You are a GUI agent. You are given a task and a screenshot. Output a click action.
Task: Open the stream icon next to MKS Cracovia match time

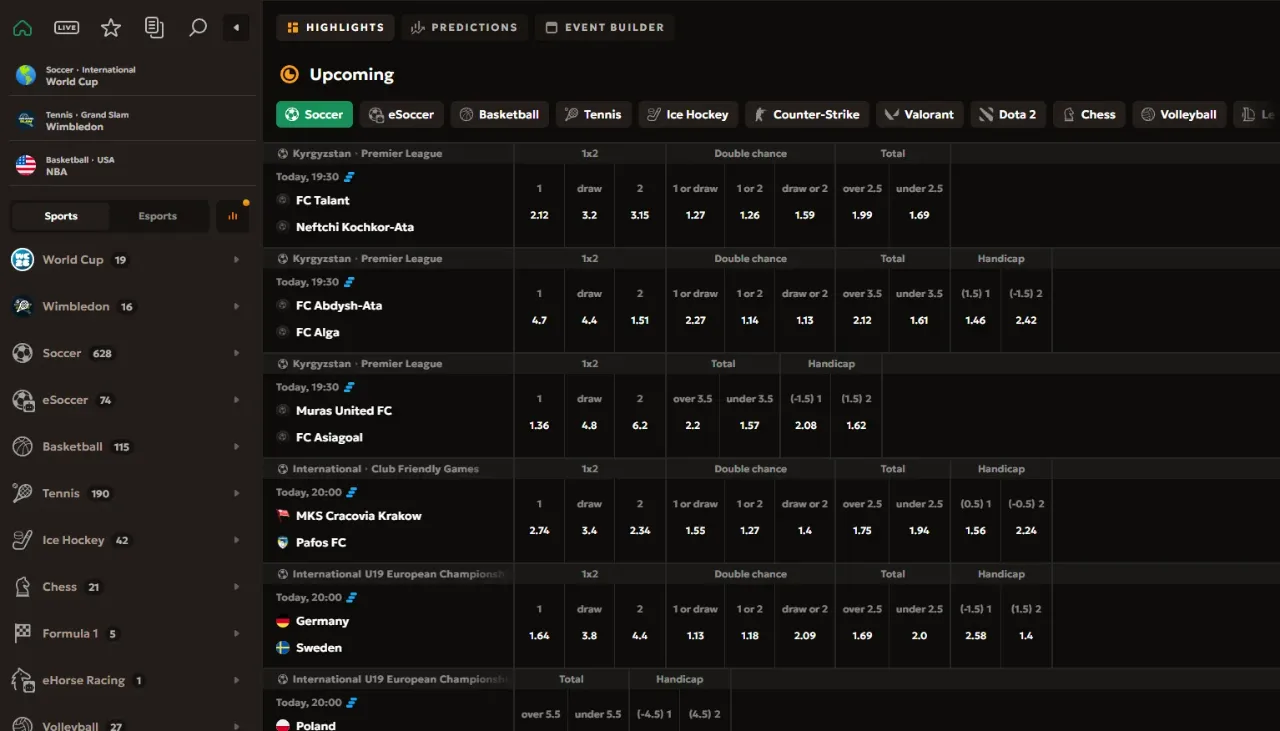click(351, 492)
